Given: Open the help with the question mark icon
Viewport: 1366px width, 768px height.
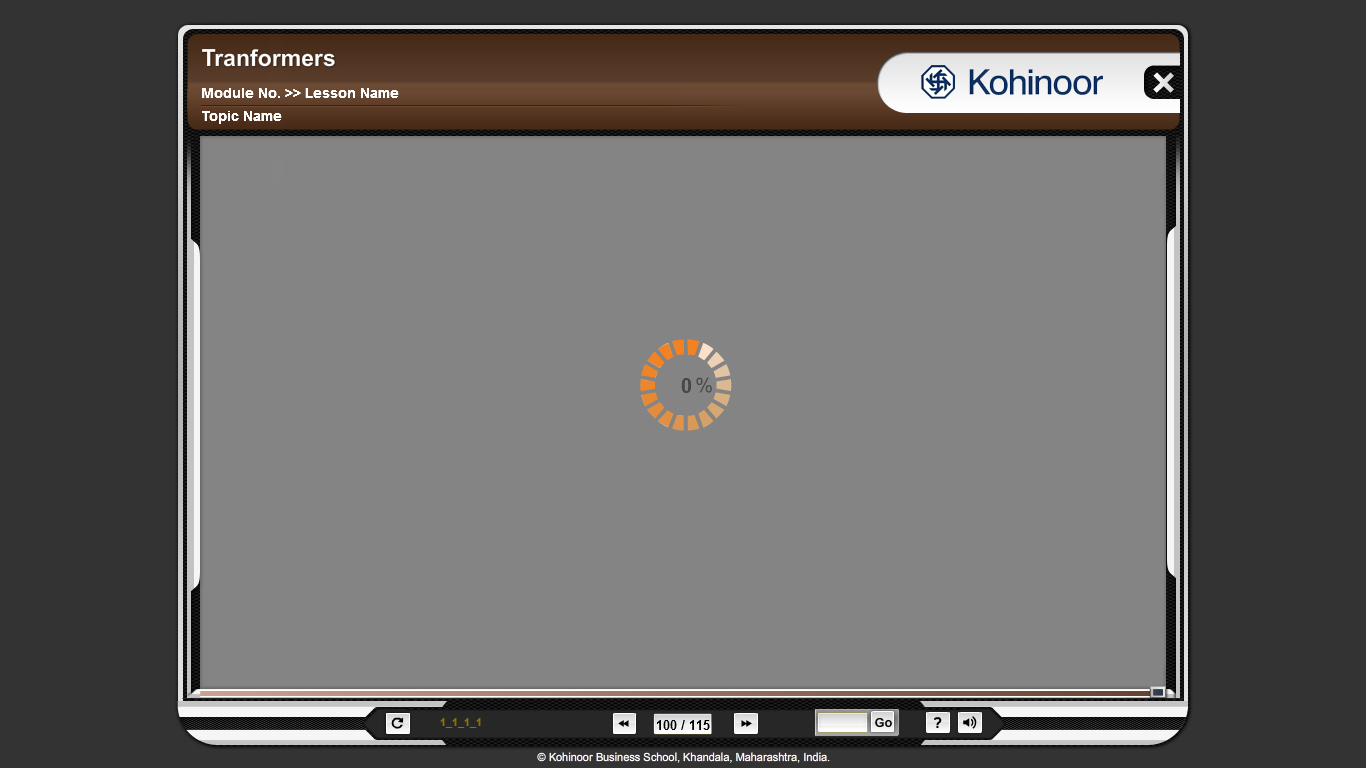Looking at the screenshot, I should (937, 722).
